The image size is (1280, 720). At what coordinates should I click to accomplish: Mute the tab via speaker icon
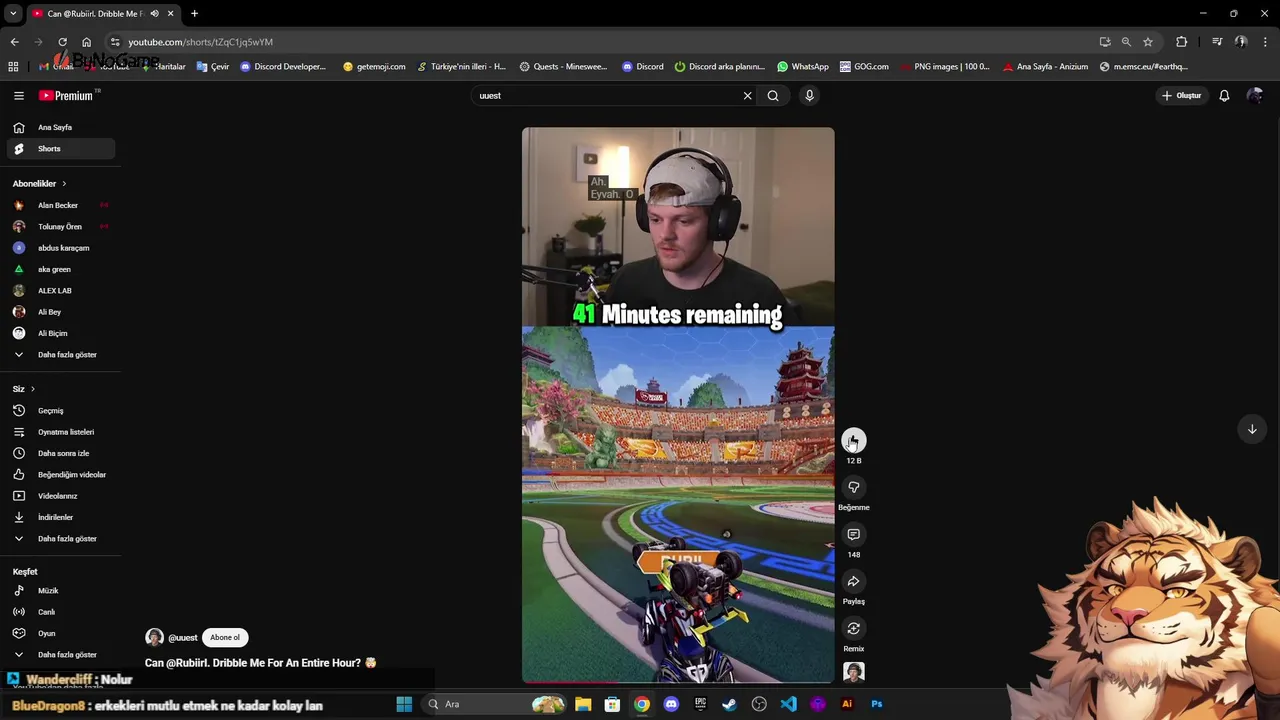click(154, 14)
